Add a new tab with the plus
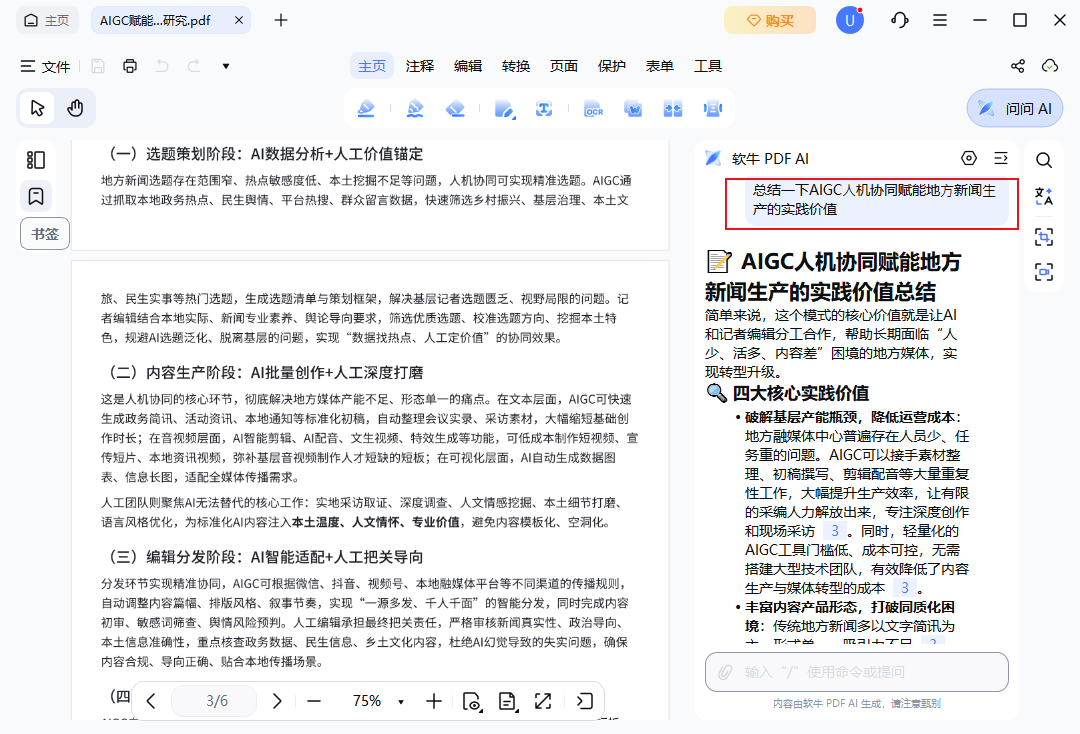Viewport: 1080px width, 734px height. [x=280, y=20]
